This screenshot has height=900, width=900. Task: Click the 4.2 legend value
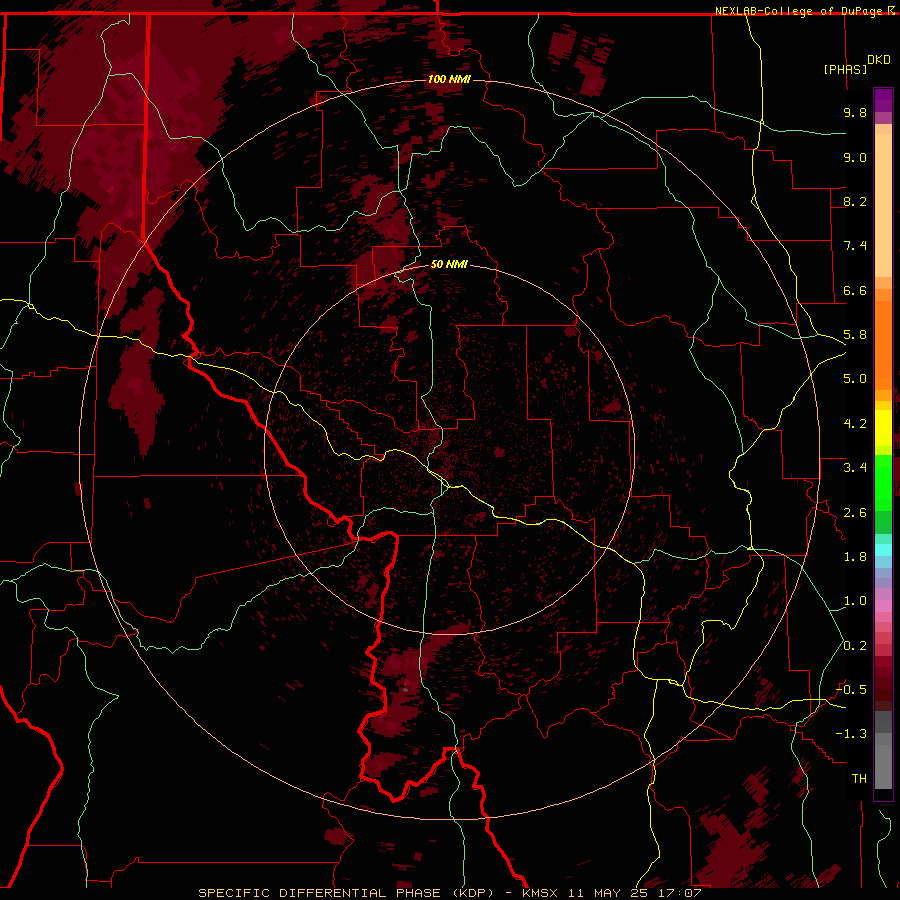(x=855, y=424)
